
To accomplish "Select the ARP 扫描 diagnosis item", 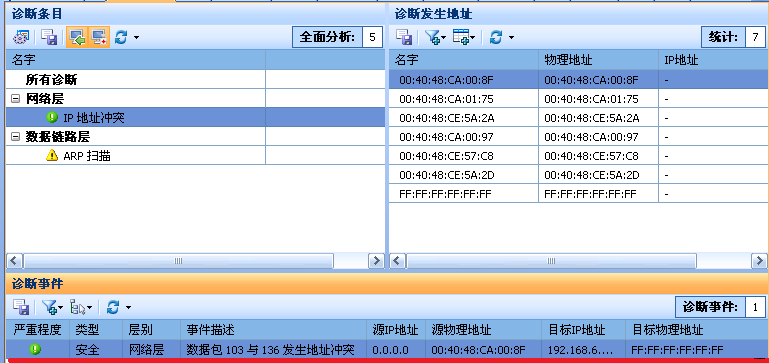I will point(195,156).
